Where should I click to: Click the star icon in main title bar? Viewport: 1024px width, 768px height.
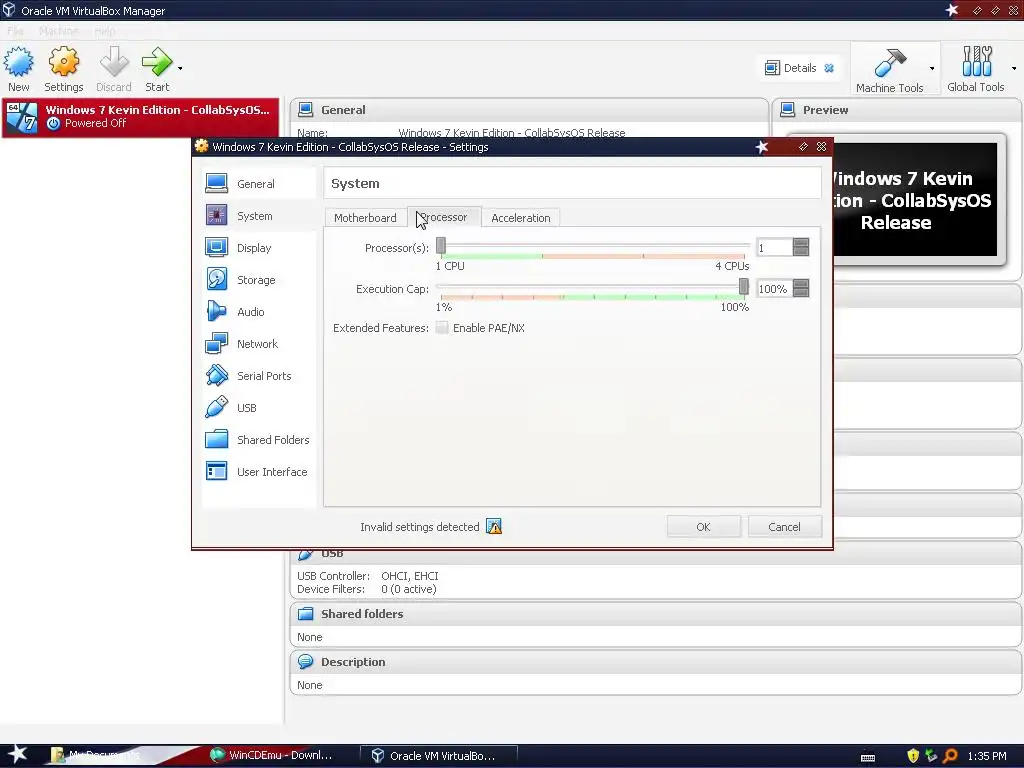coord(952,10)
